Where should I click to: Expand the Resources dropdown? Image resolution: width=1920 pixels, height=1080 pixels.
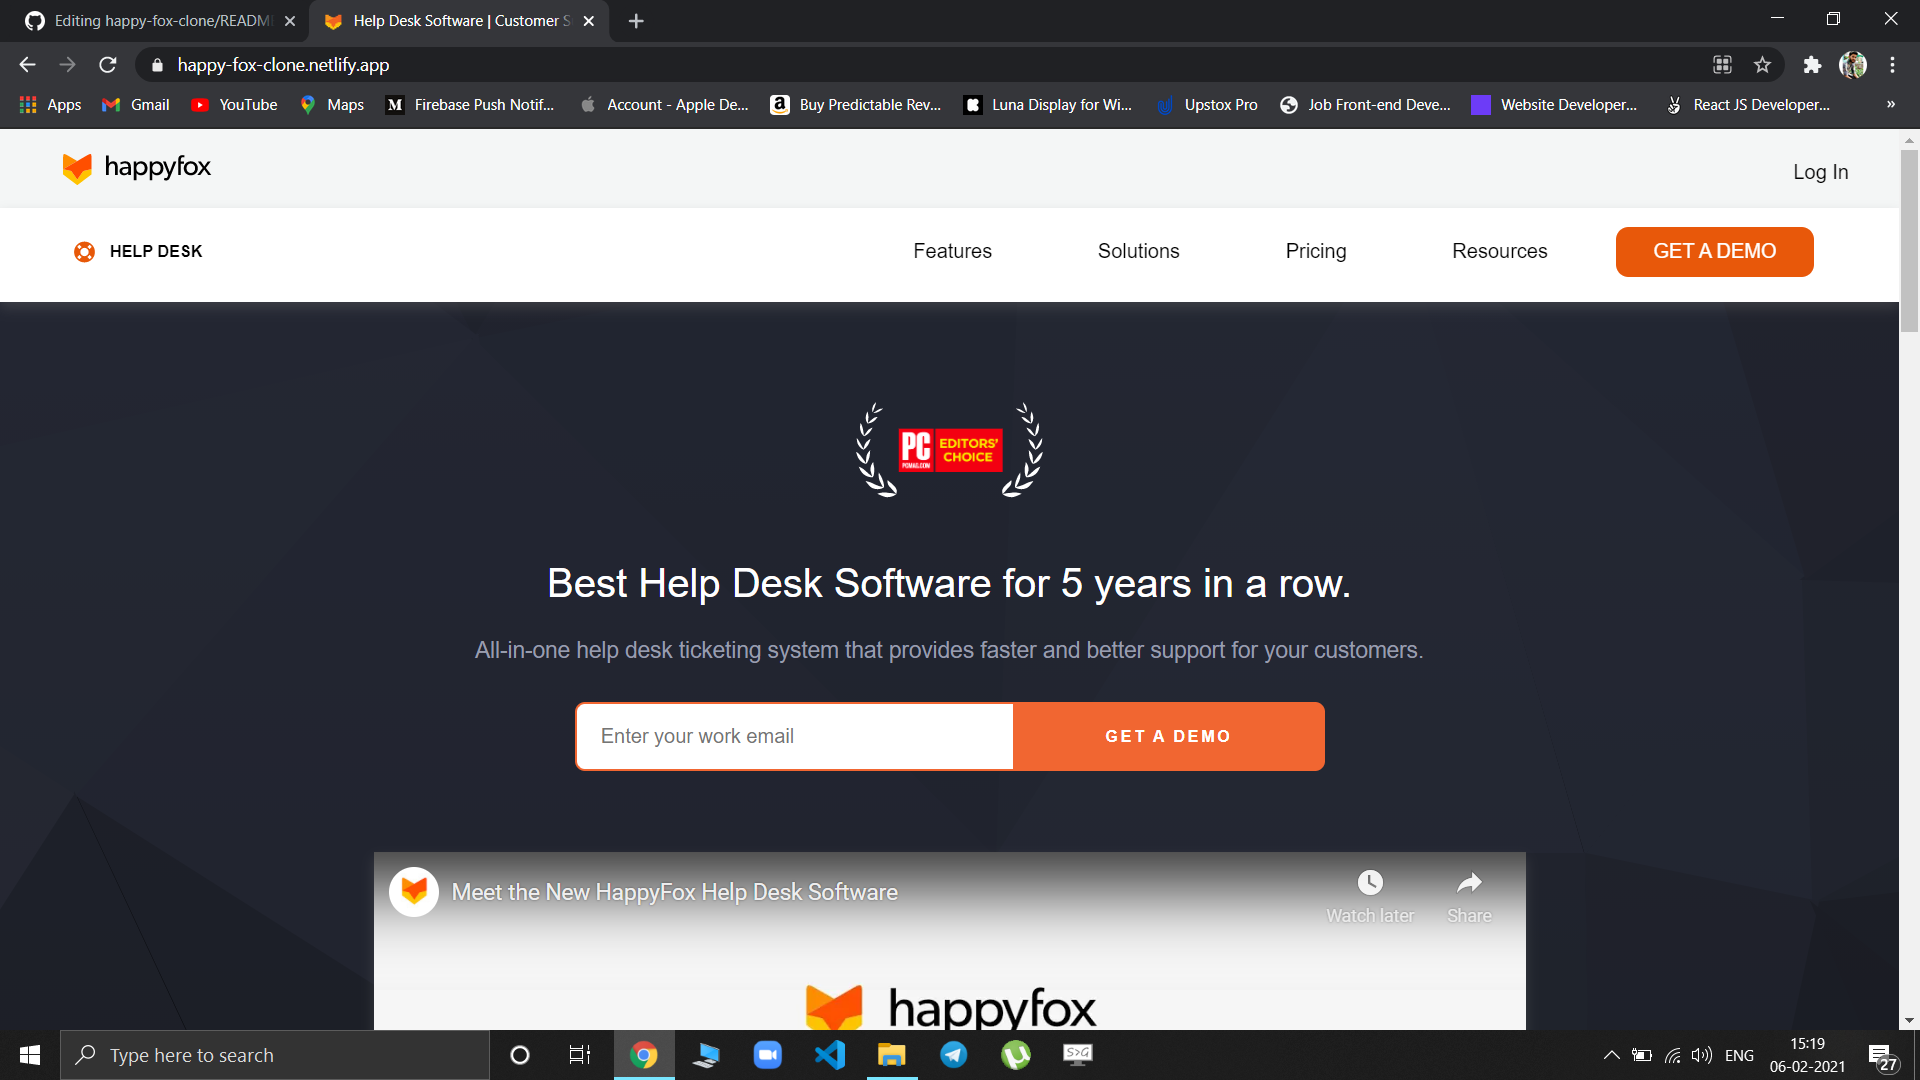coord(1499,251)
